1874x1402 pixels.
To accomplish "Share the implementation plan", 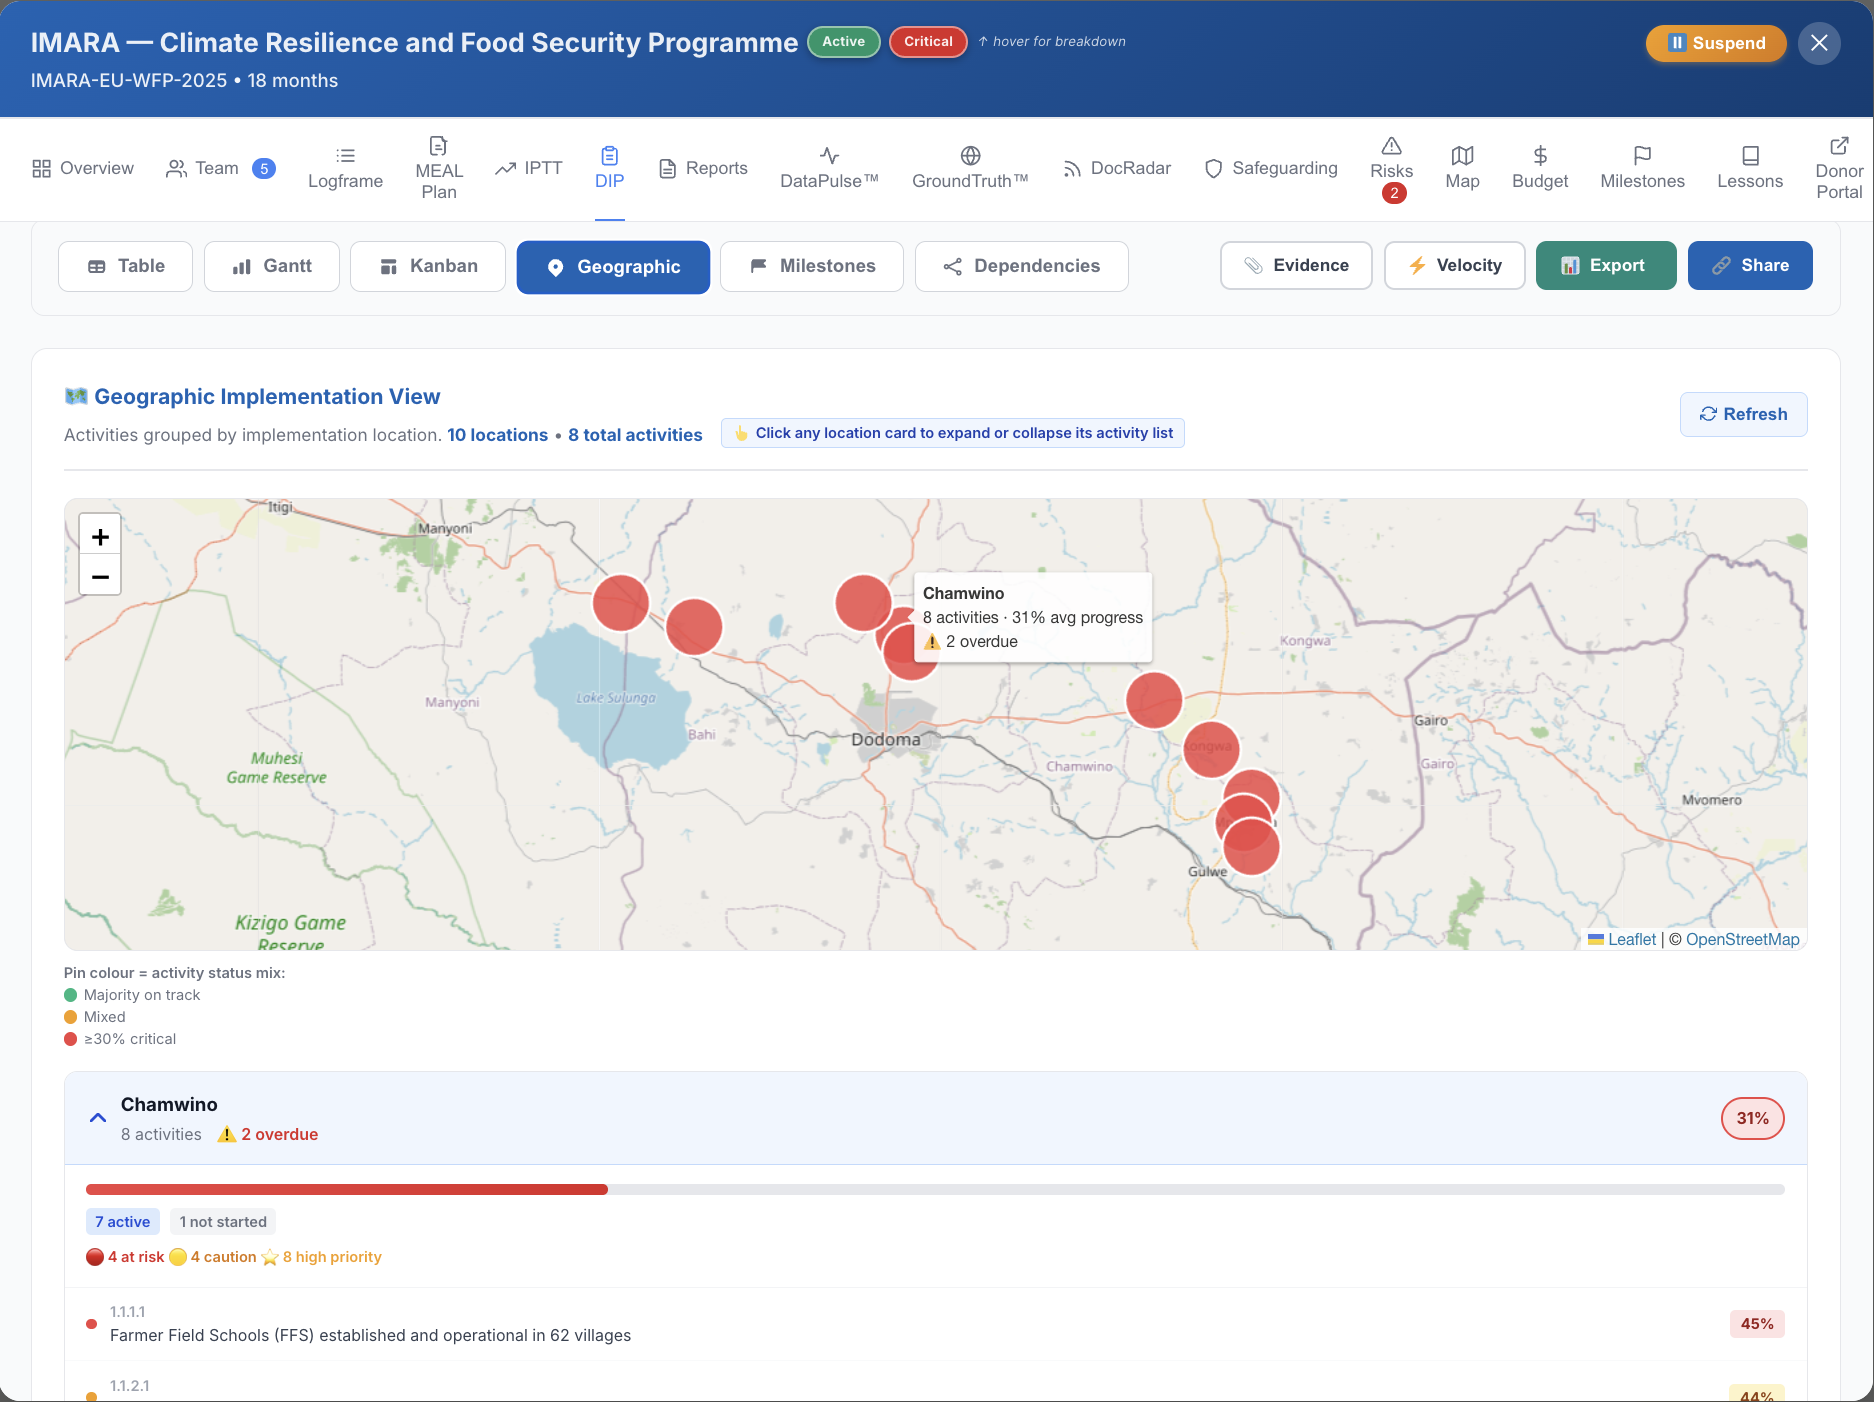I will click(x=1750, y=265).
